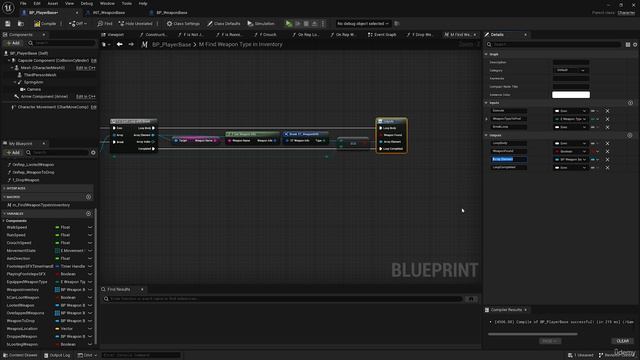Click BP_PlayerBase in the breadcrumb

[171, 44]
